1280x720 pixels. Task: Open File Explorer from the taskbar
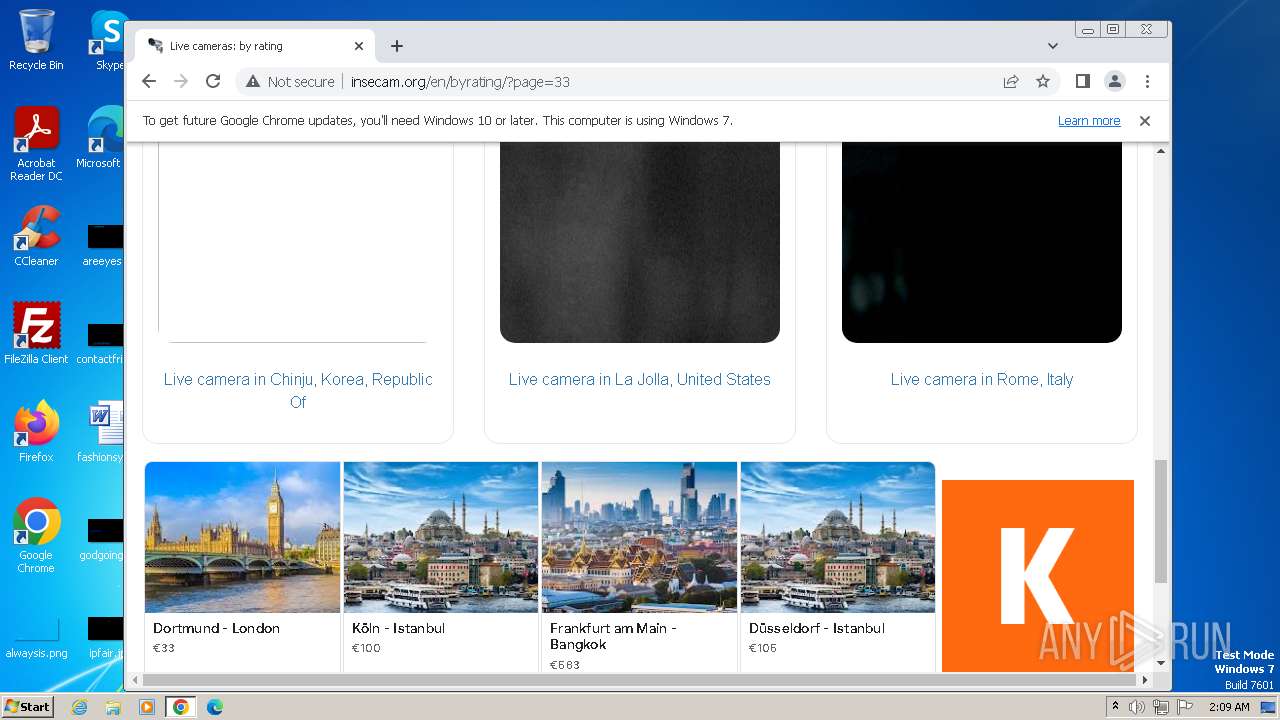coord(113,707)
